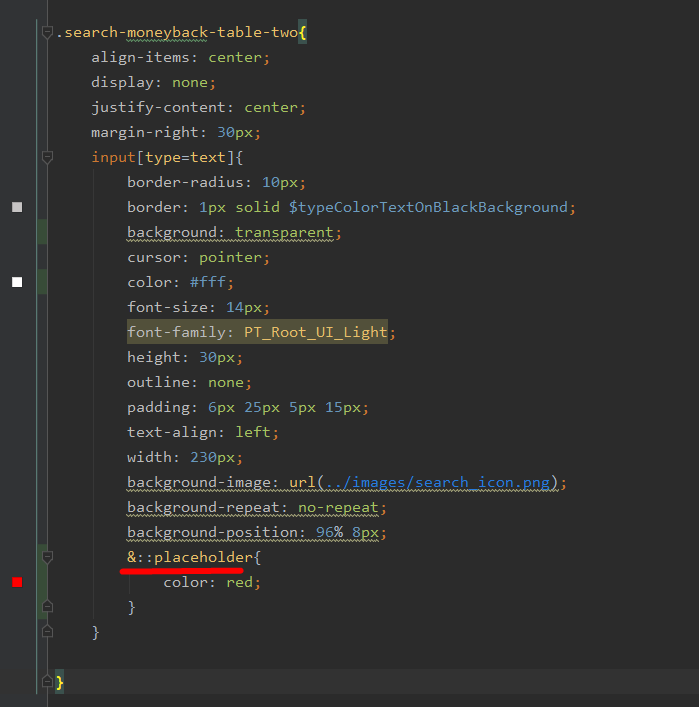The image size is (699, 707).
Task: Click the outline: none declaration
Action: tap(189, 382)
